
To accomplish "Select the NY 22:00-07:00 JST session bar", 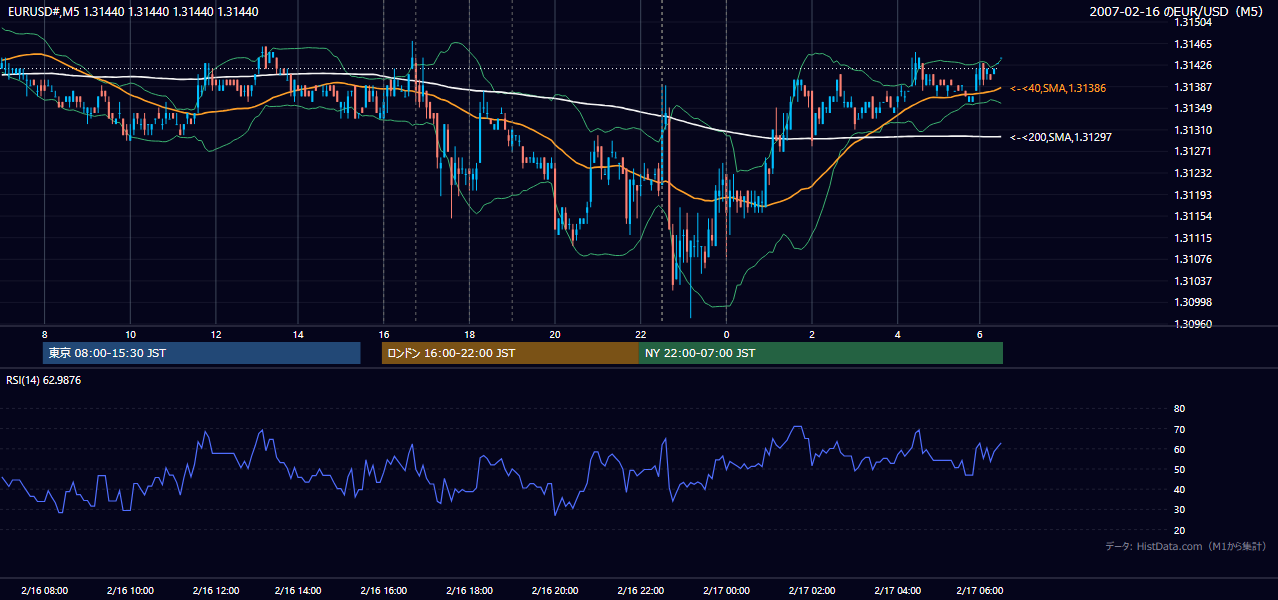I will pyautogui.click(x=821, y=353).
